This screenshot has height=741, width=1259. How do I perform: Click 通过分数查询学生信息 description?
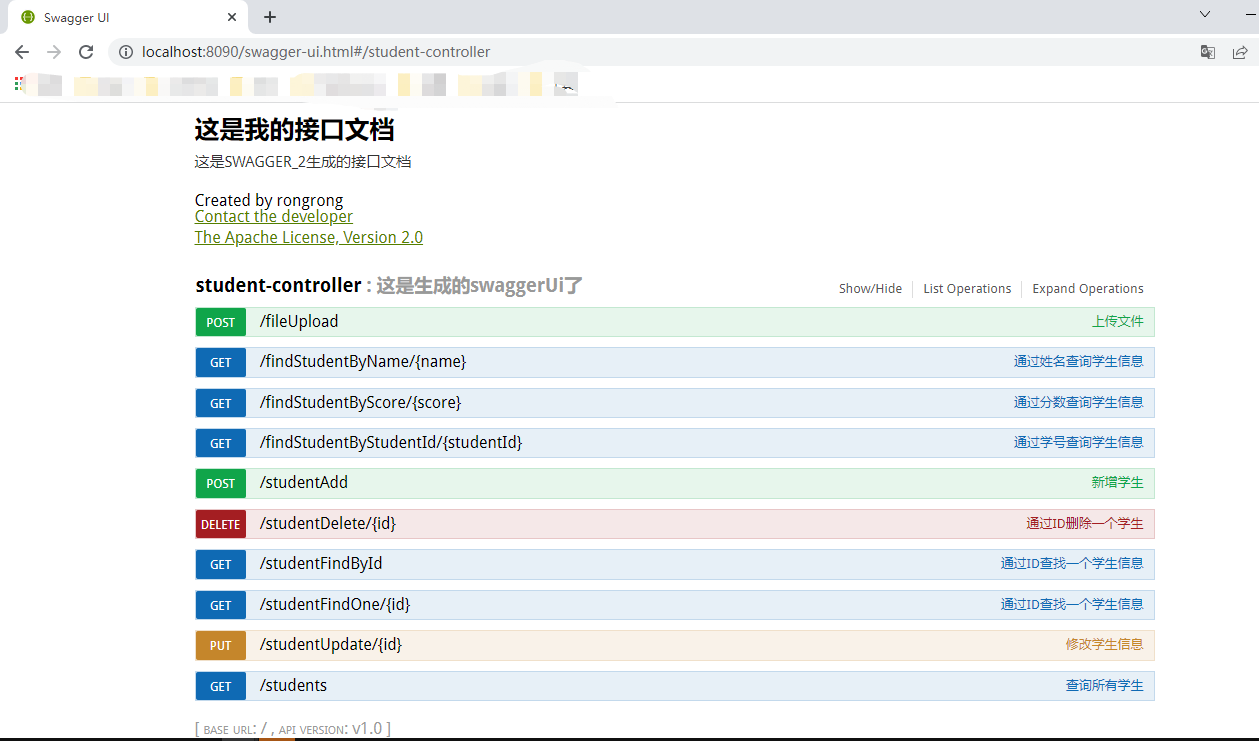click(1079, 402)
